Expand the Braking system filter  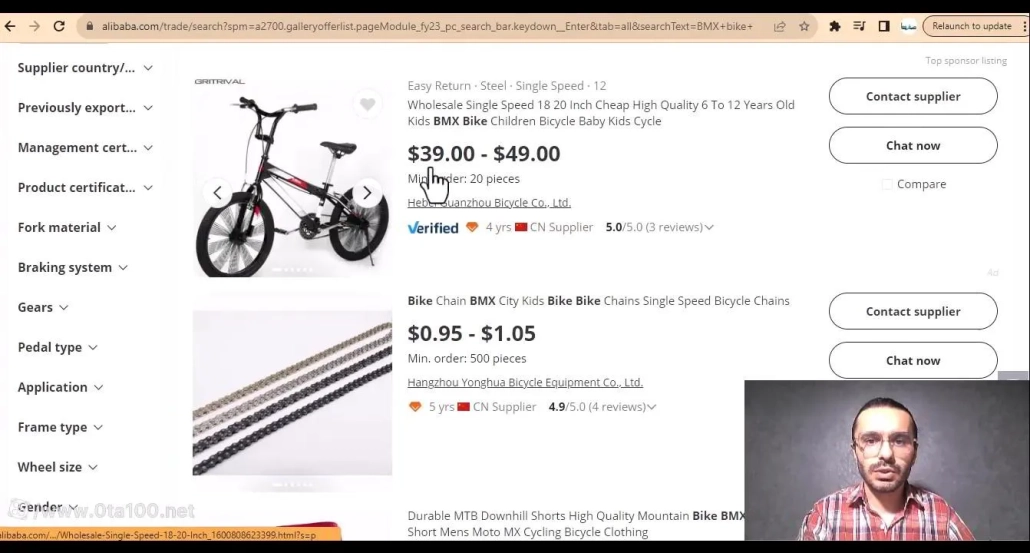(72, 267)
